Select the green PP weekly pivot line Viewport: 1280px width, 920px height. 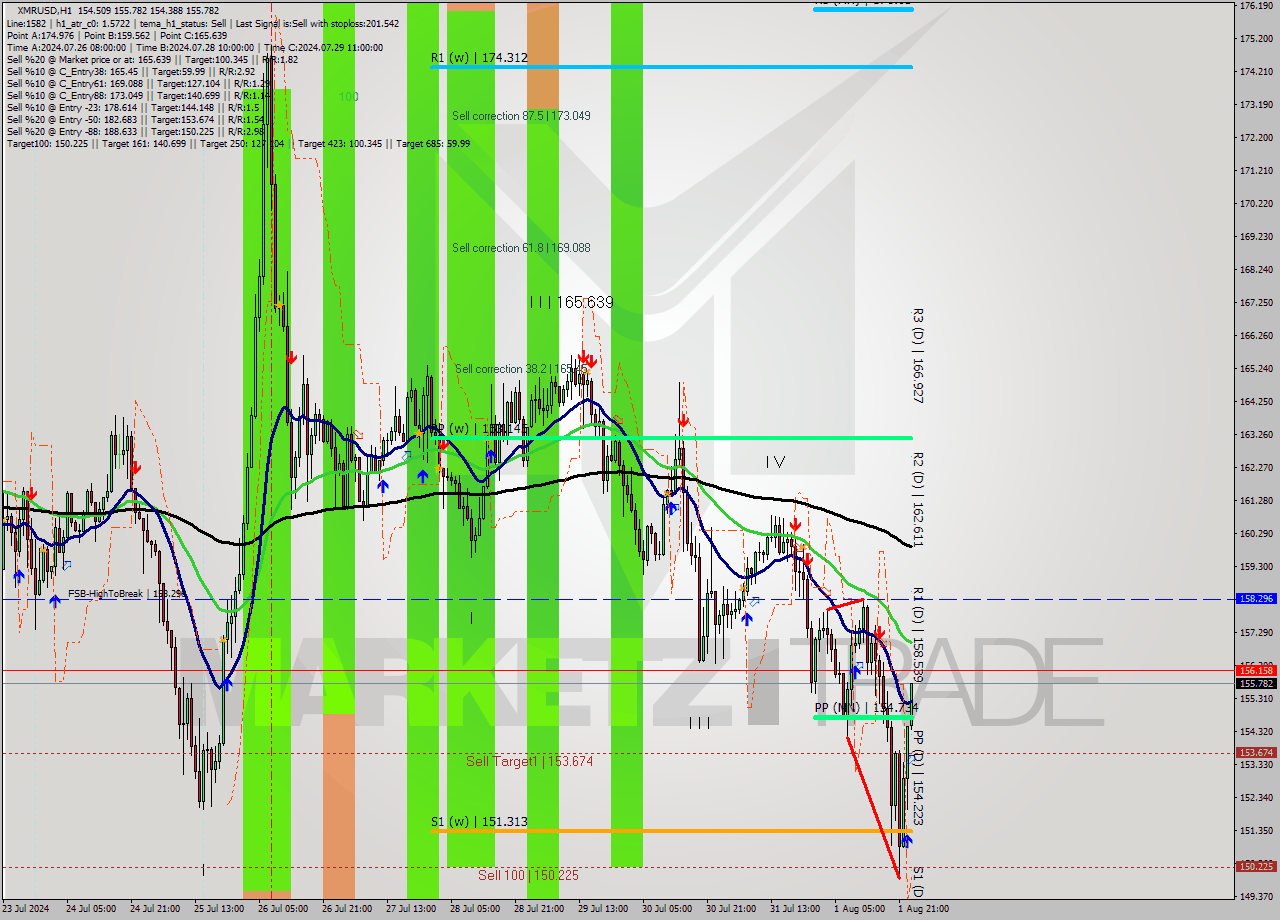(671, 437)
